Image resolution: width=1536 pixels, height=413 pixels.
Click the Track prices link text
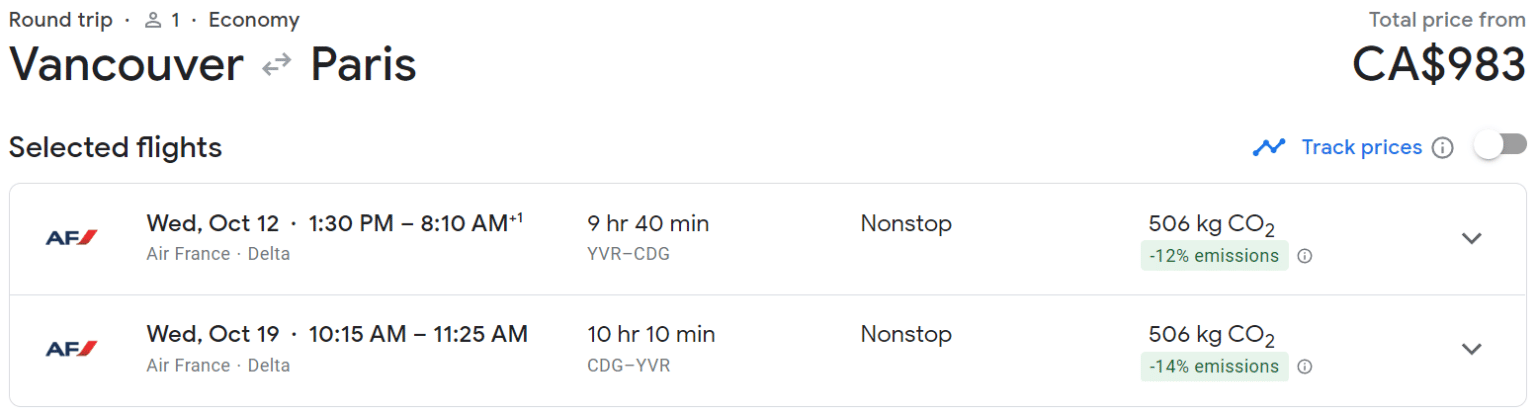coord(1361,148)
